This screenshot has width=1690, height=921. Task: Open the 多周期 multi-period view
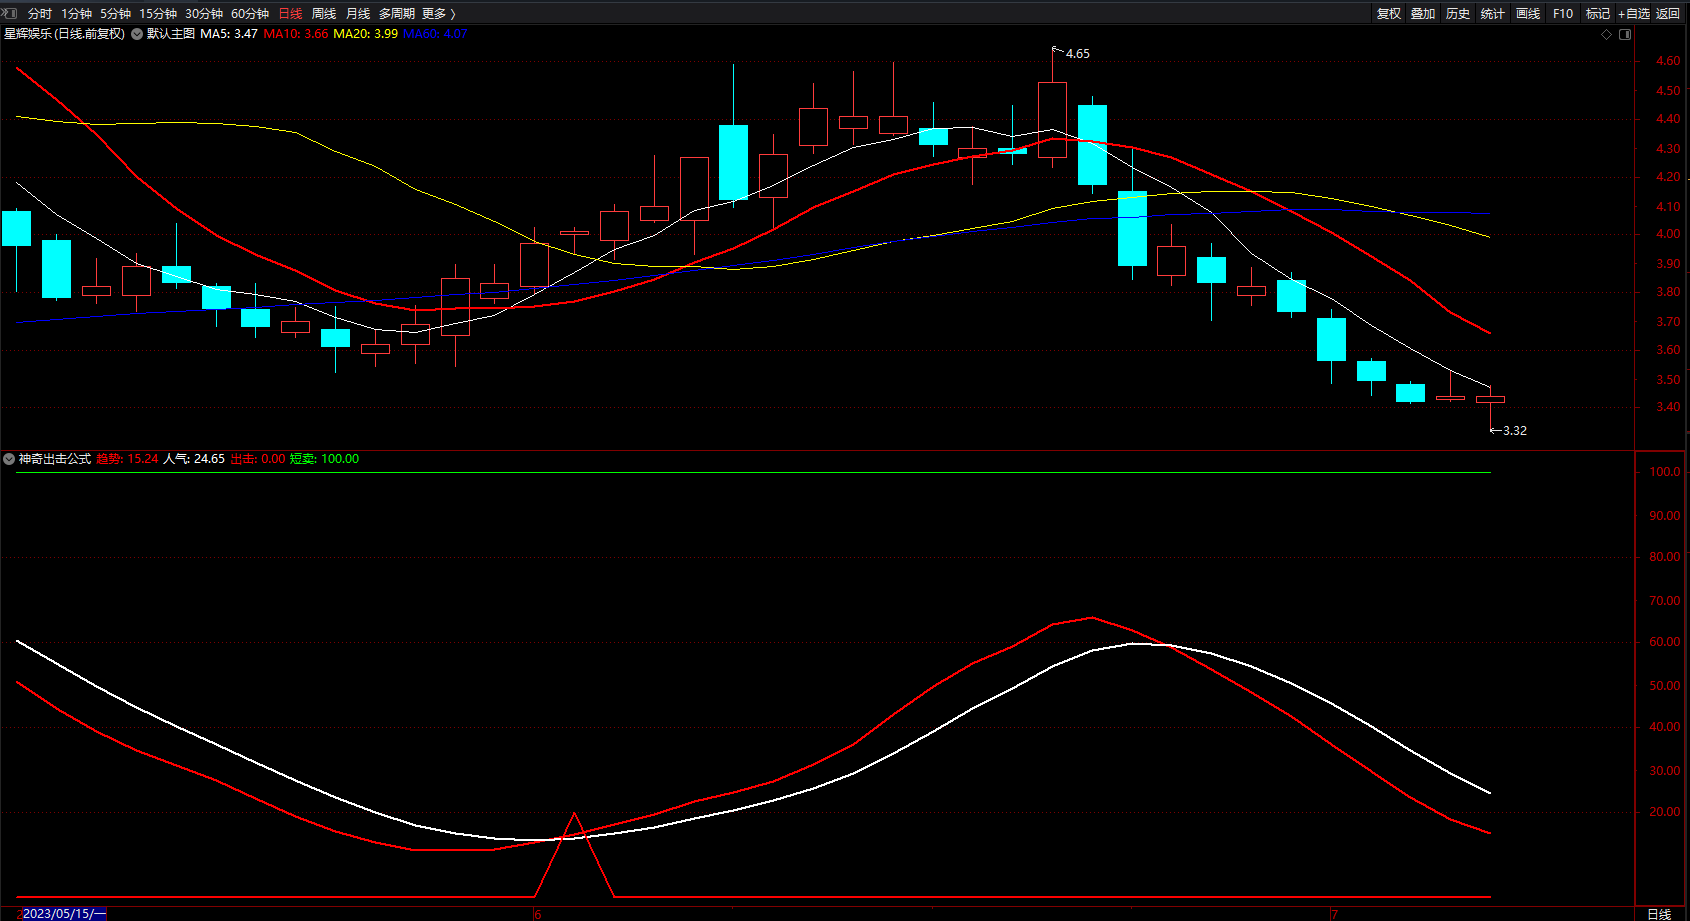[x=397, y=13]
